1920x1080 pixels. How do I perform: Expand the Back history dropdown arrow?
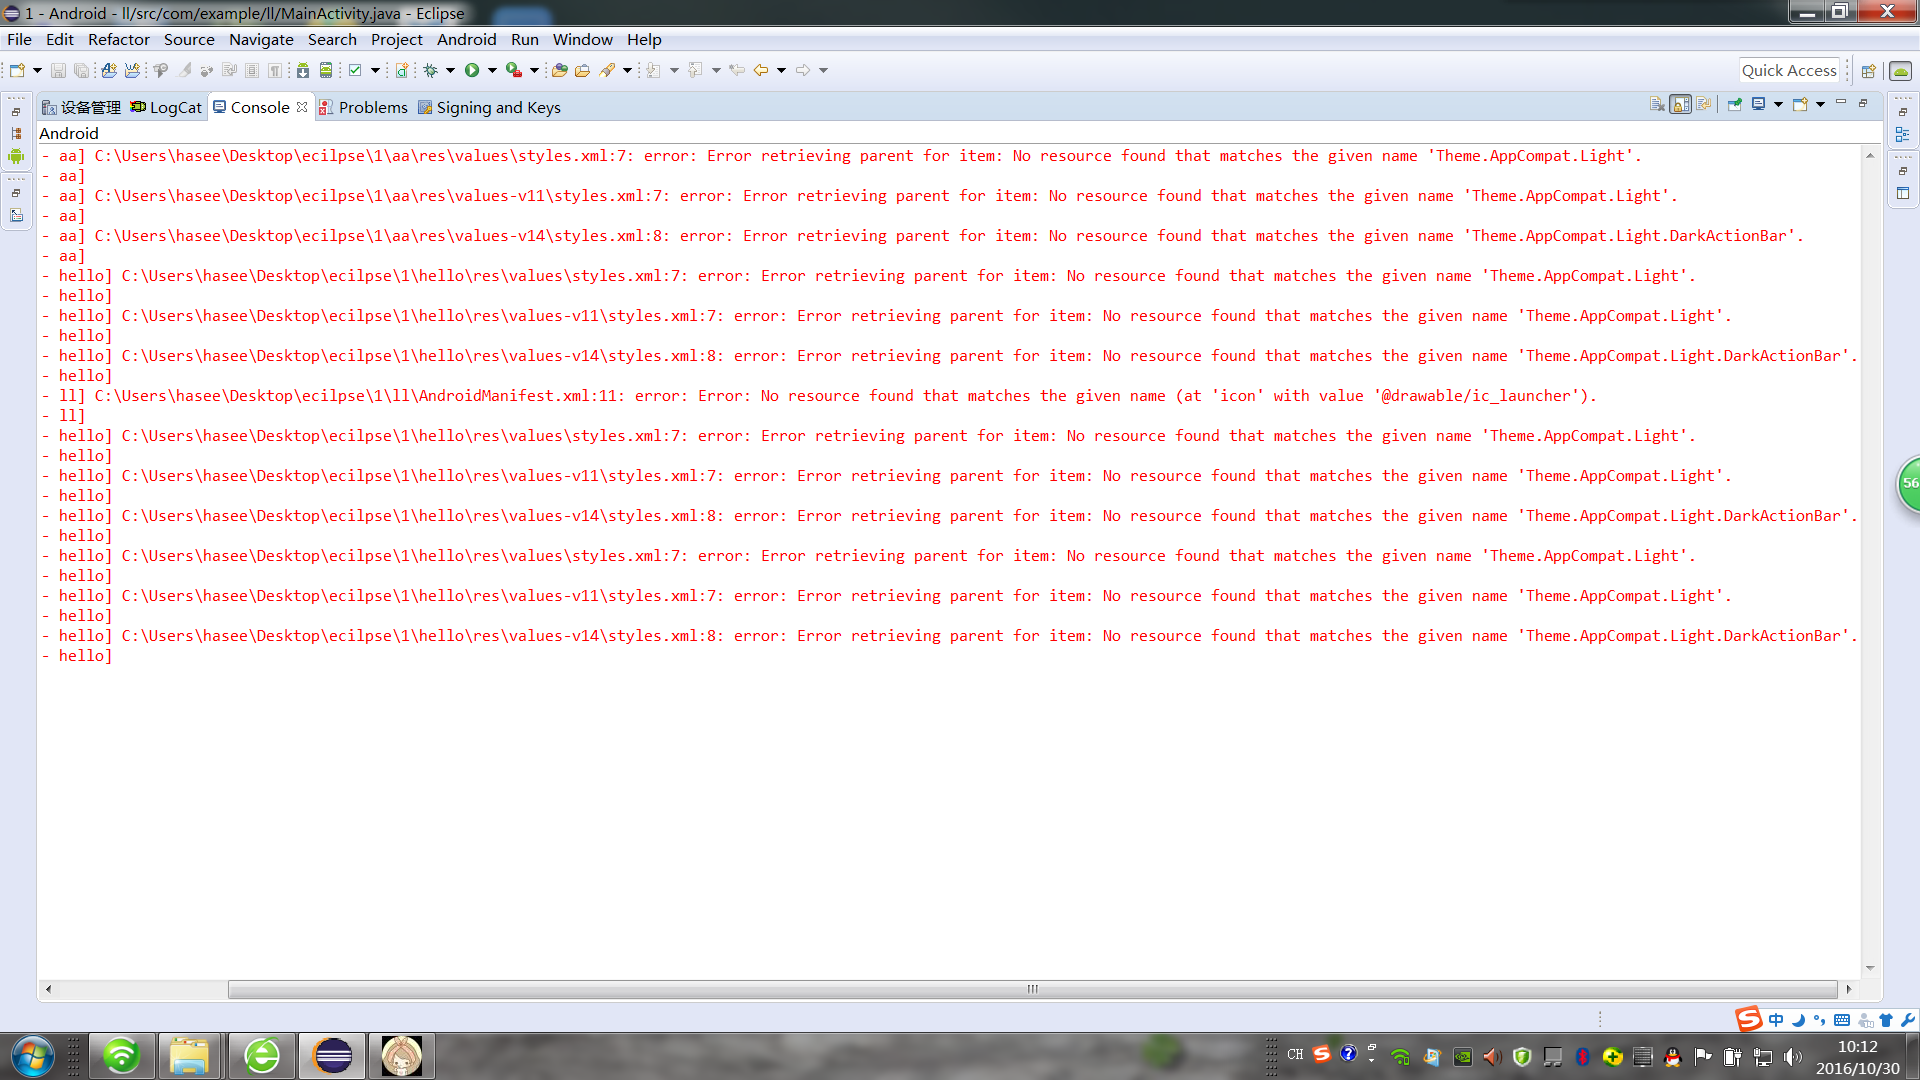point(781,70)
